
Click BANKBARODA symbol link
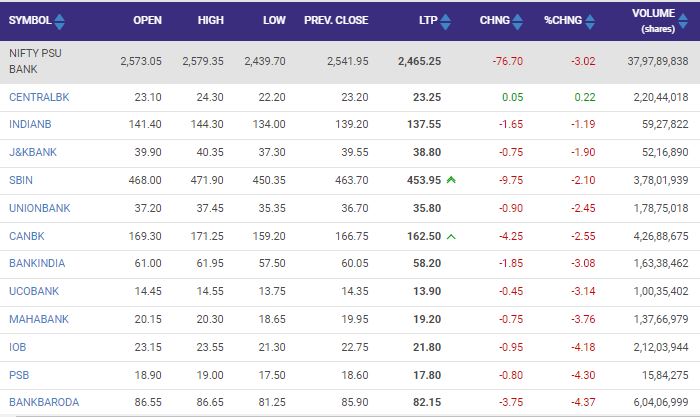(x=43, y=402)
